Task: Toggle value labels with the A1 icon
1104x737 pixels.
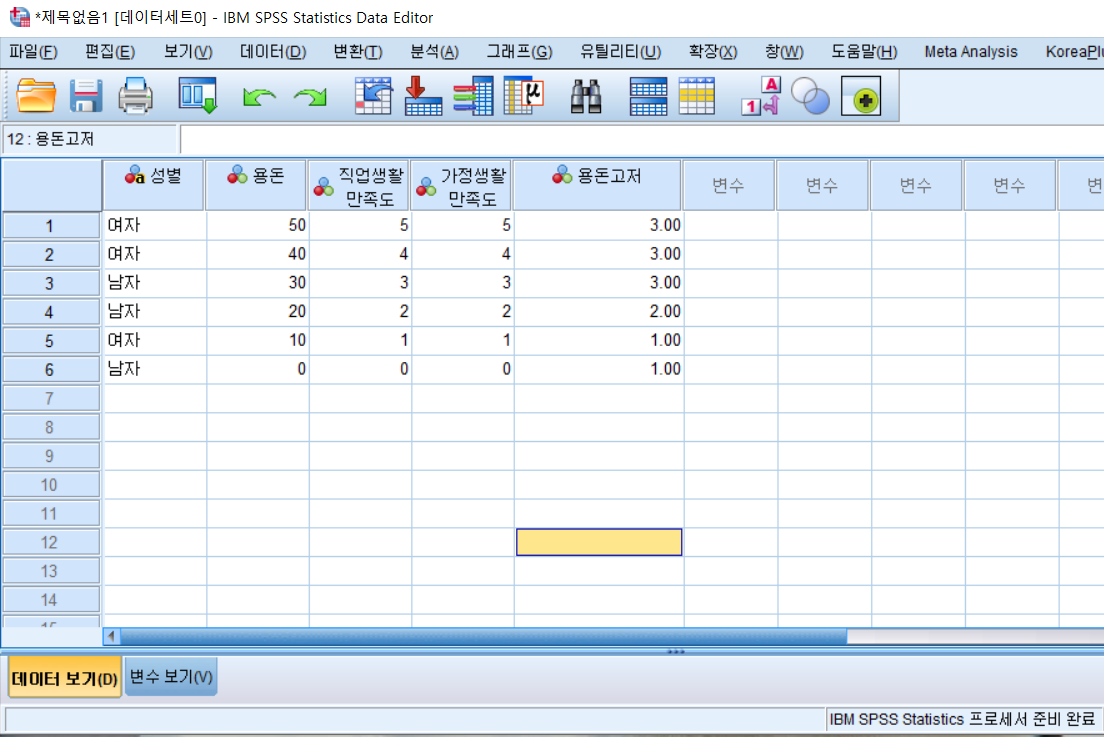Action: coord(762,96)
